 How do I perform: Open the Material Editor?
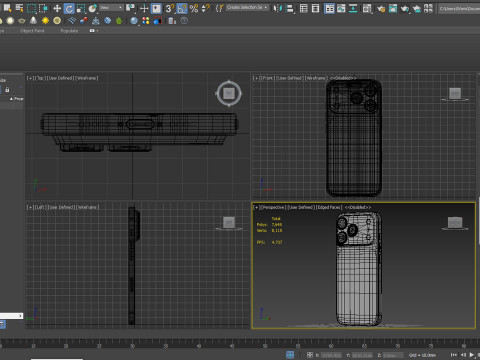(x=367, y=8)
